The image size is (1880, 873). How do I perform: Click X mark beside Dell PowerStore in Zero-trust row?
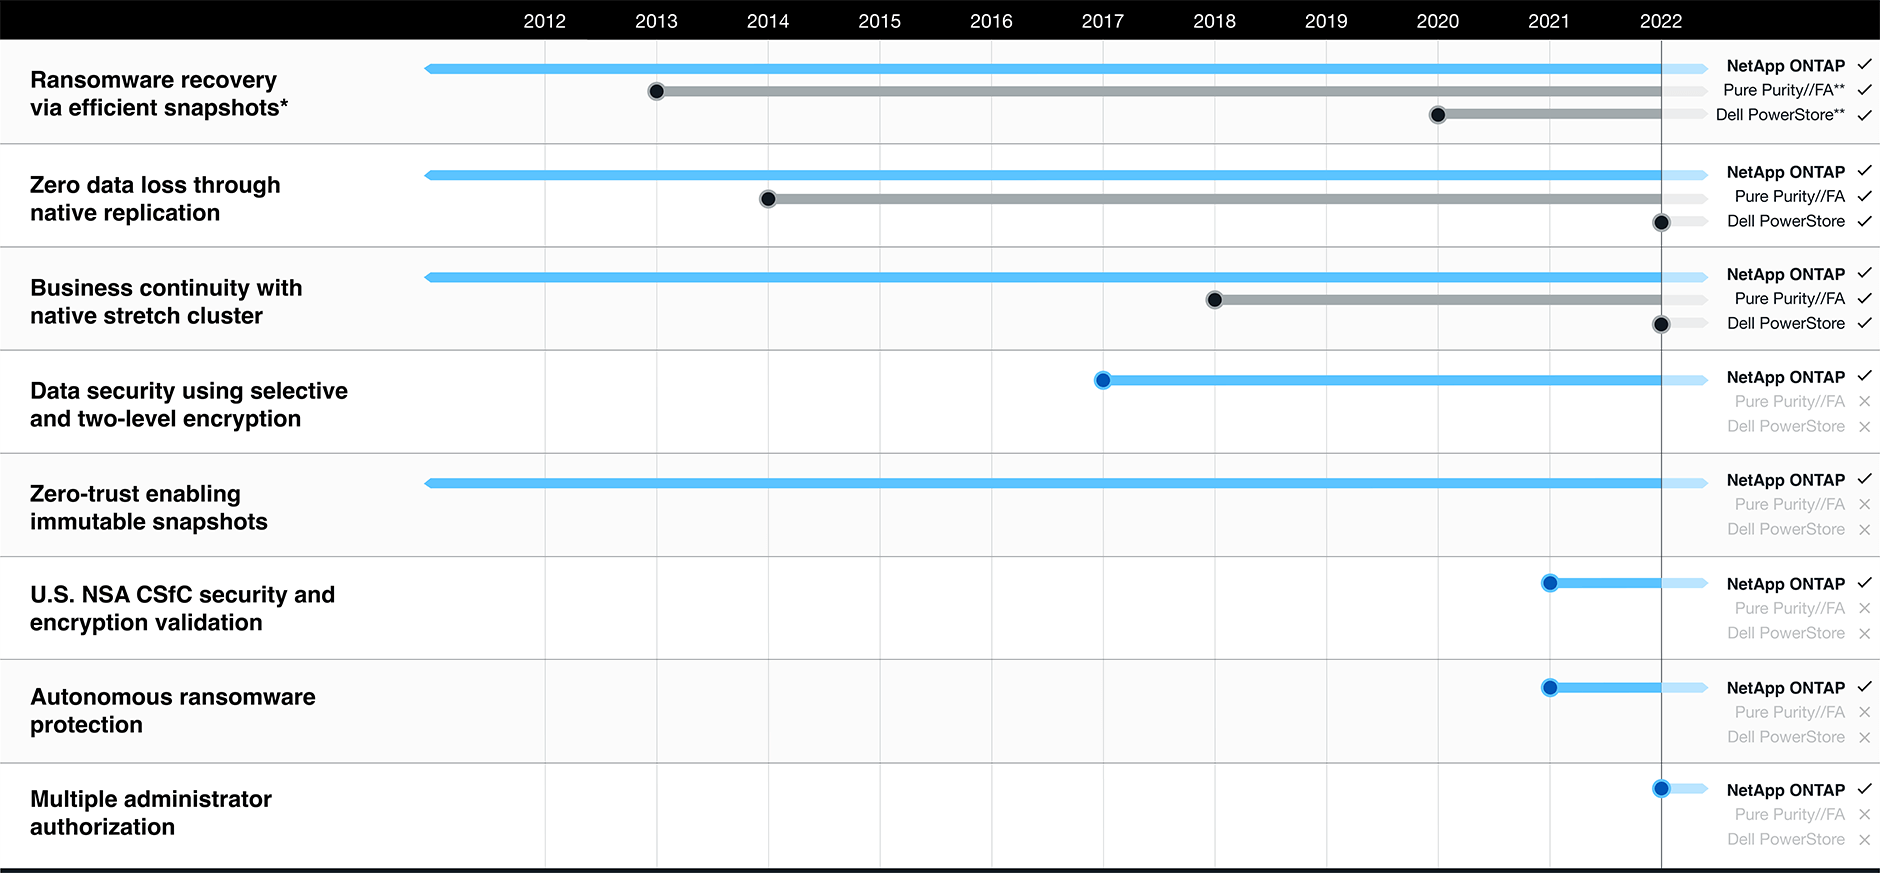click(x=1864, y=530)
